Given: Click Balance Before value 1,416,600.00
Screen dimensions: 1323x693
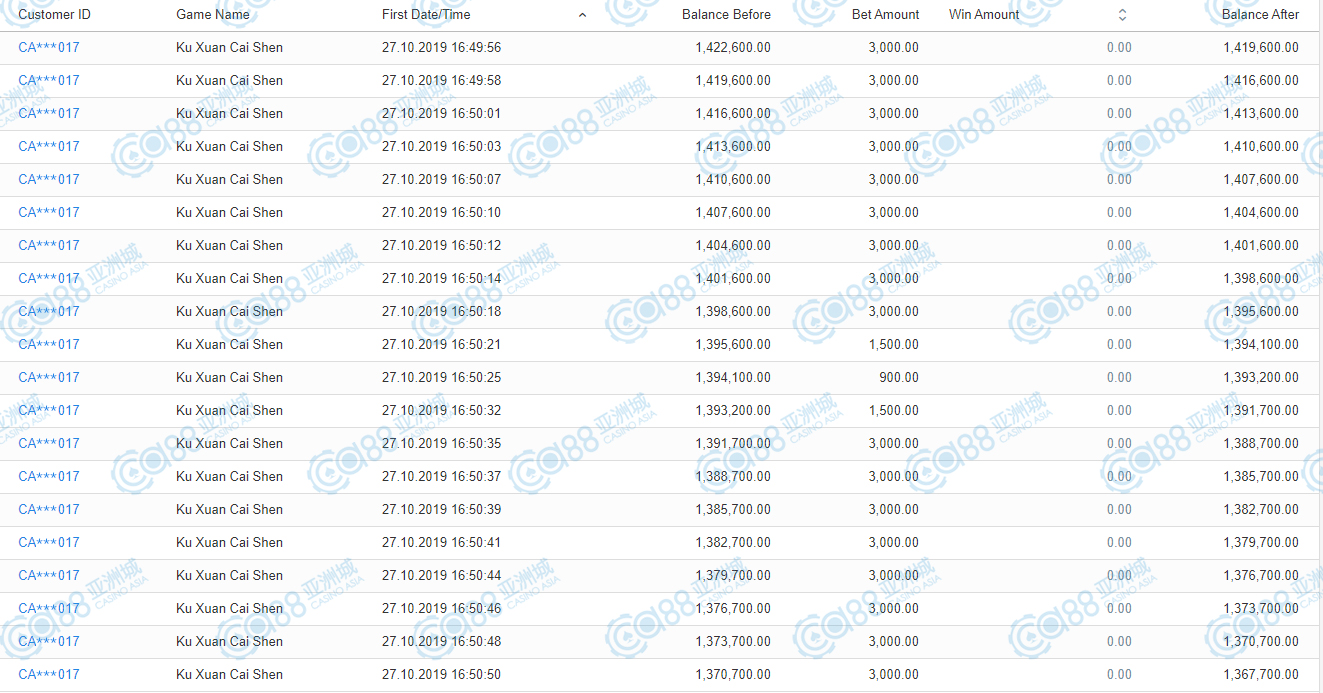Looking at the screenshot, I should click(x=733, y=114).
